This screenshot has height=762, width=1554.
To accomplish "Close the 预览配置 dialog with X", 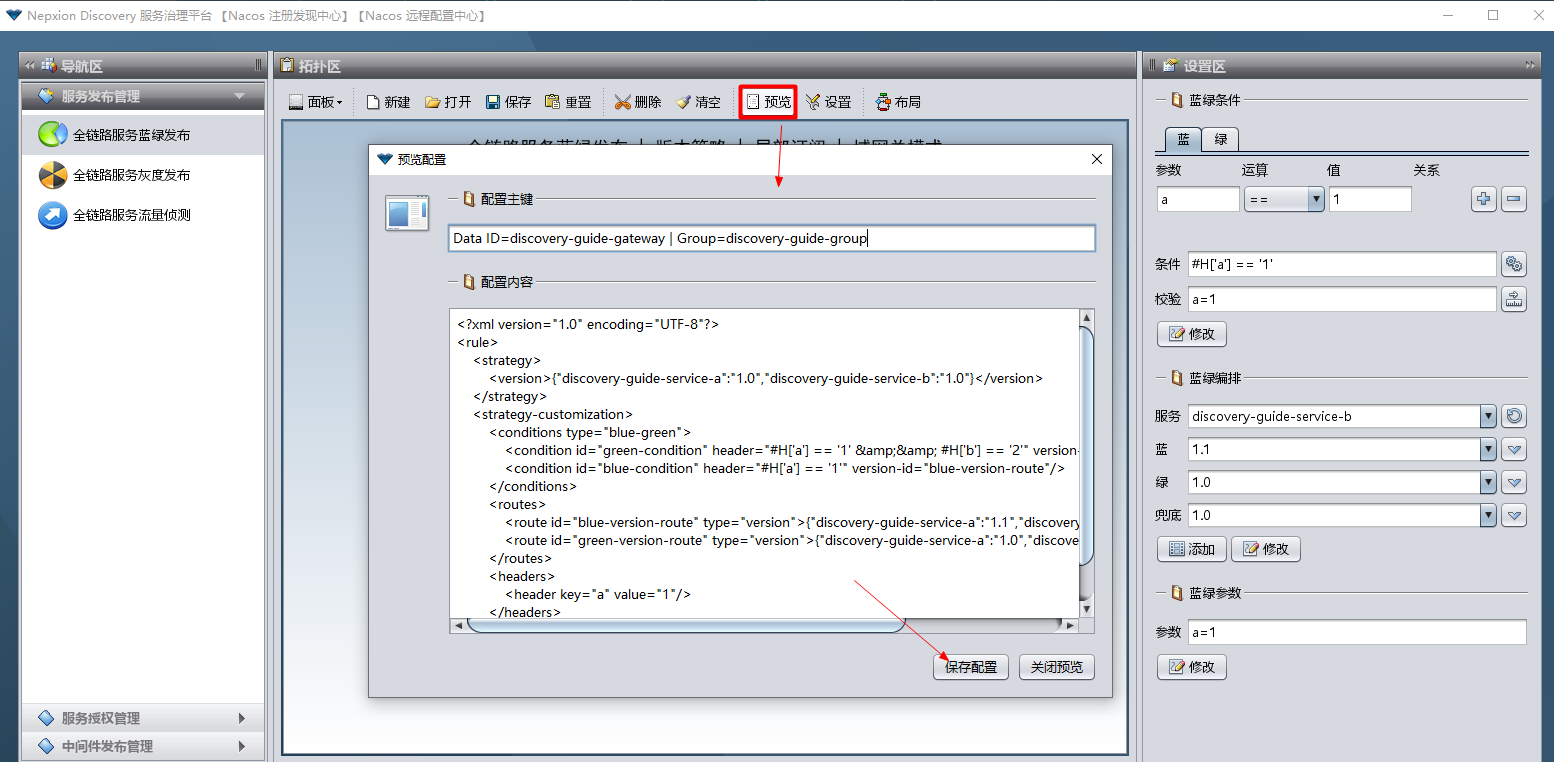I will [1096, 159].
